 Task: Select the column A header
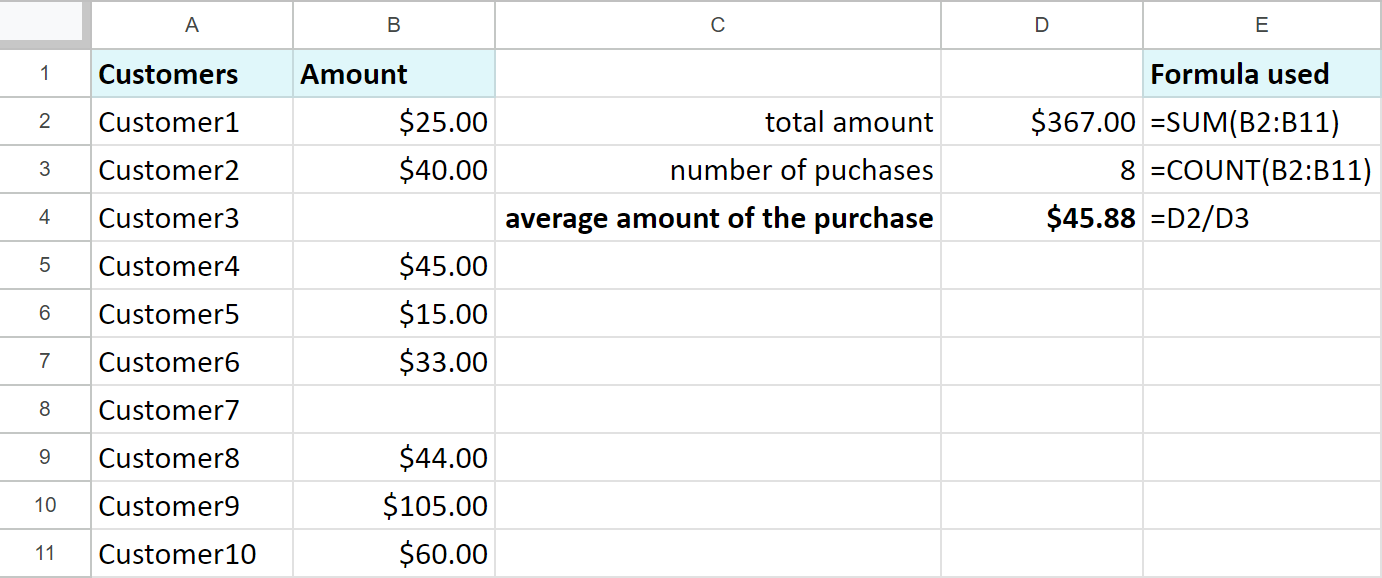pos(192,25)
